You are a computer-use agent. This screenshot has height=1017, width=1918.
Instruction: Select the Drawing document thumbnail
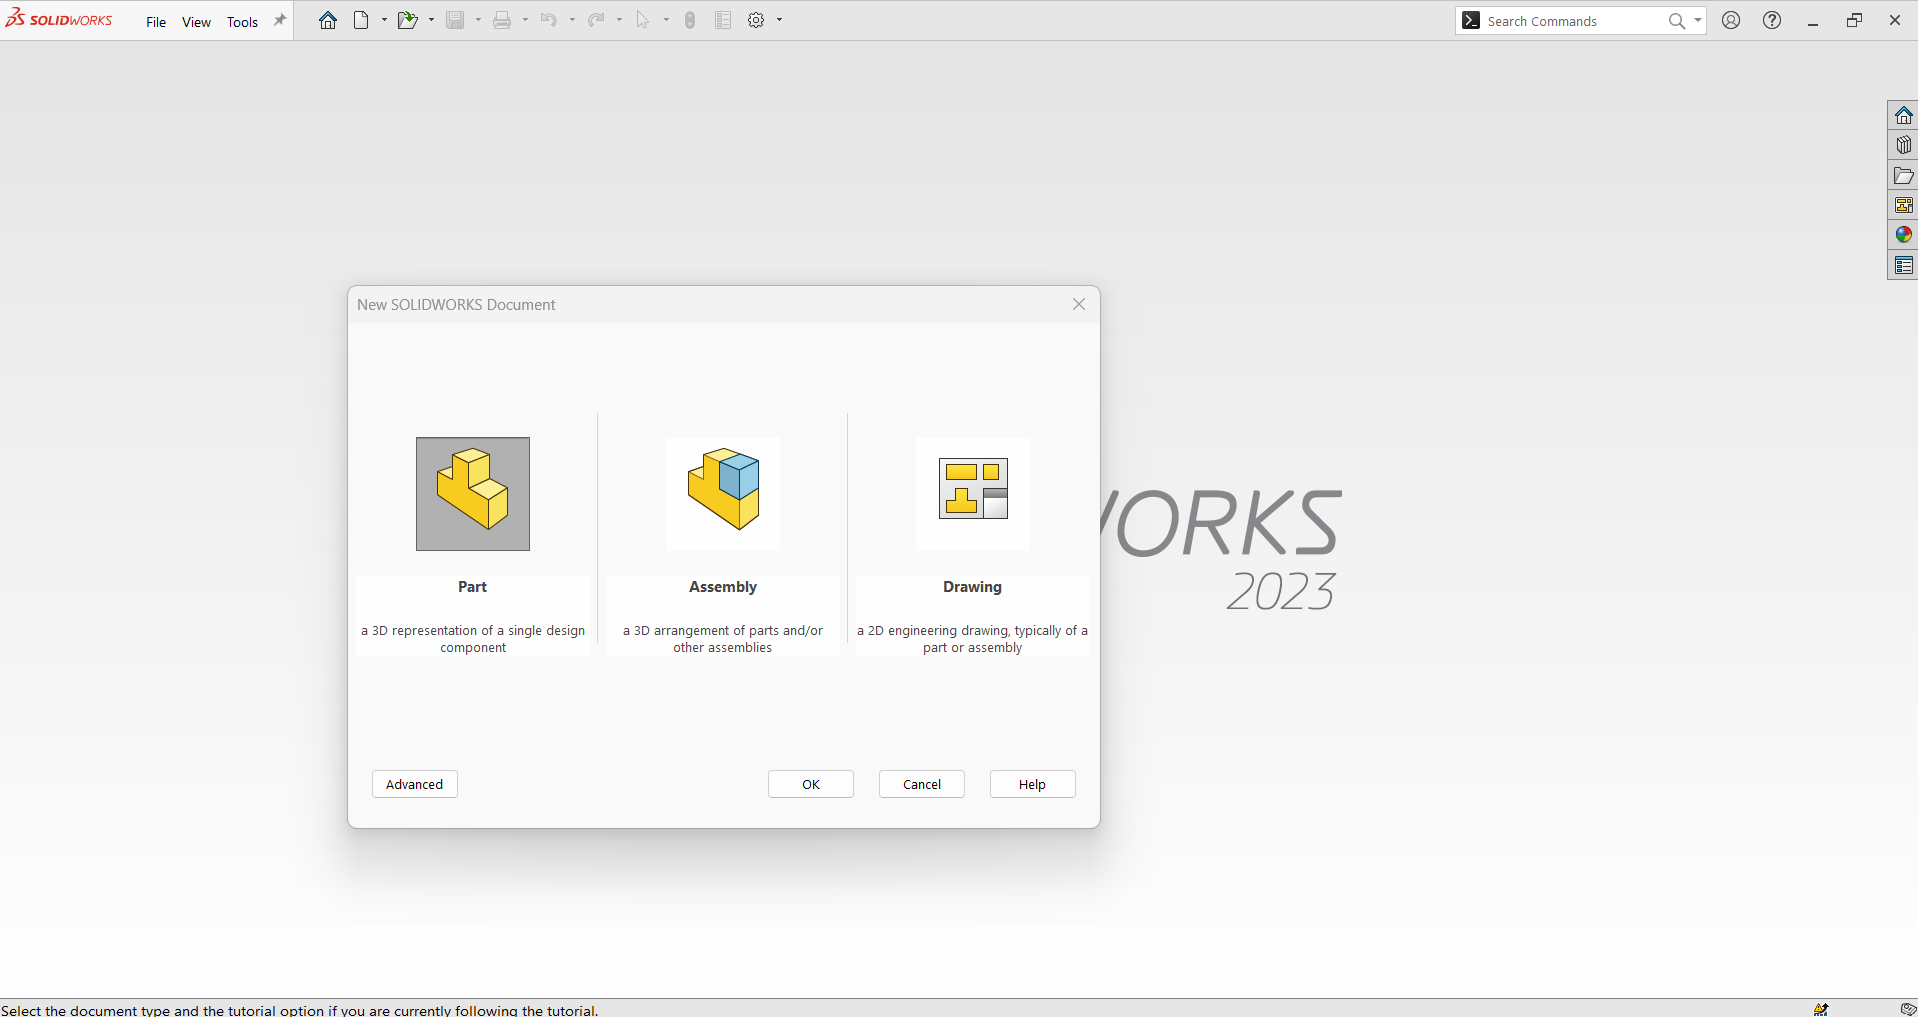[x=973, y=494]
